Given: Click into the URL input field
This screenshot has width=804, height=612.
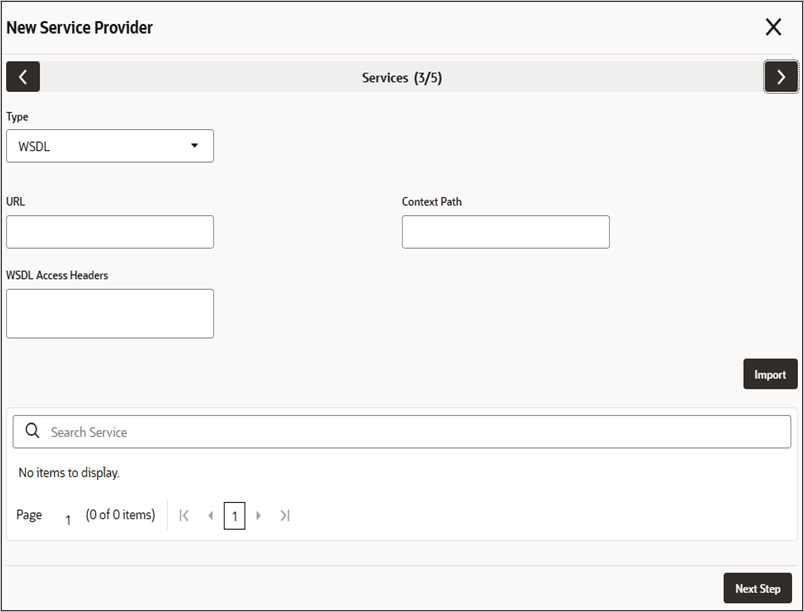Looking at the screenshot, I should click(x=110, y=232).
